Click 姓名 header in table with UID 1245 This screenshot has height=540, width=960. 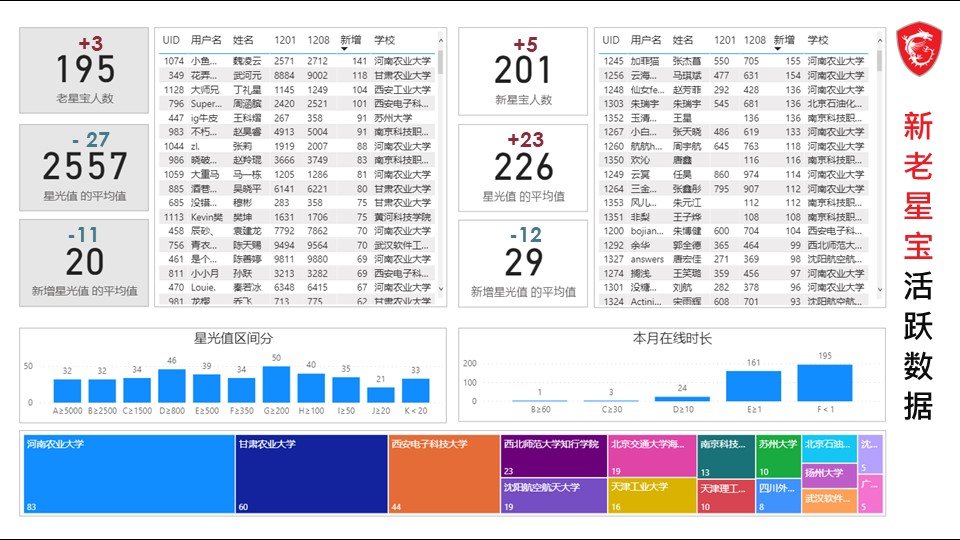(683, 40)
